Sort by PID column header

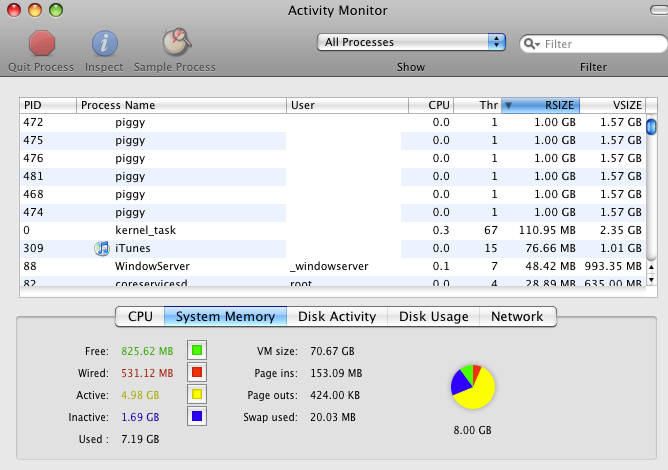[x=48, y=105]
